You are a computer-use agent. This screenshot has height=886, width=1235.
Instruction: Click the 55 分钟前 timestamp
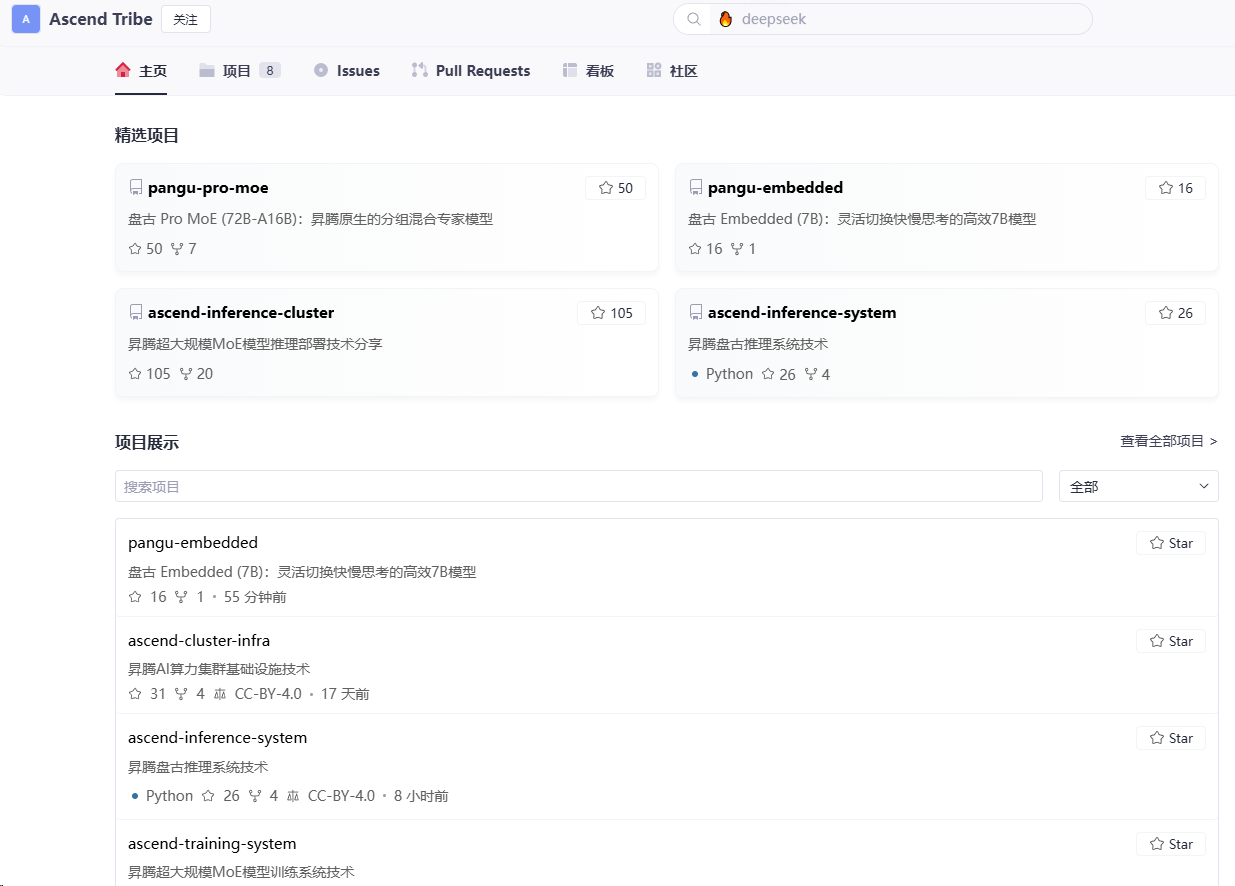tap(255, 597)
